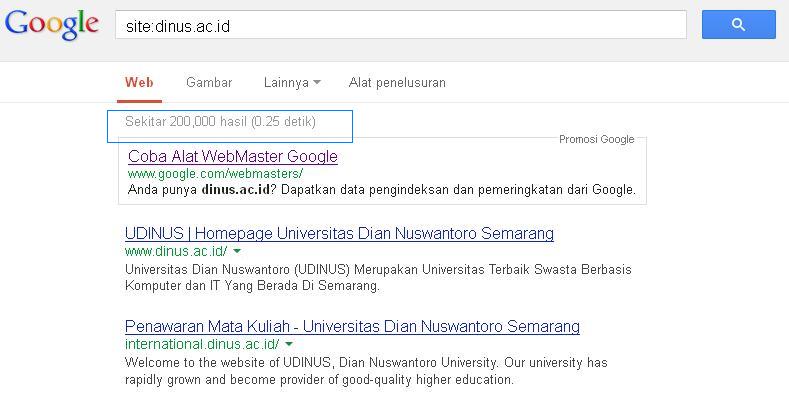Click the Promosi Google label
The height and width of the screenshot is (412, 789).
596,139
